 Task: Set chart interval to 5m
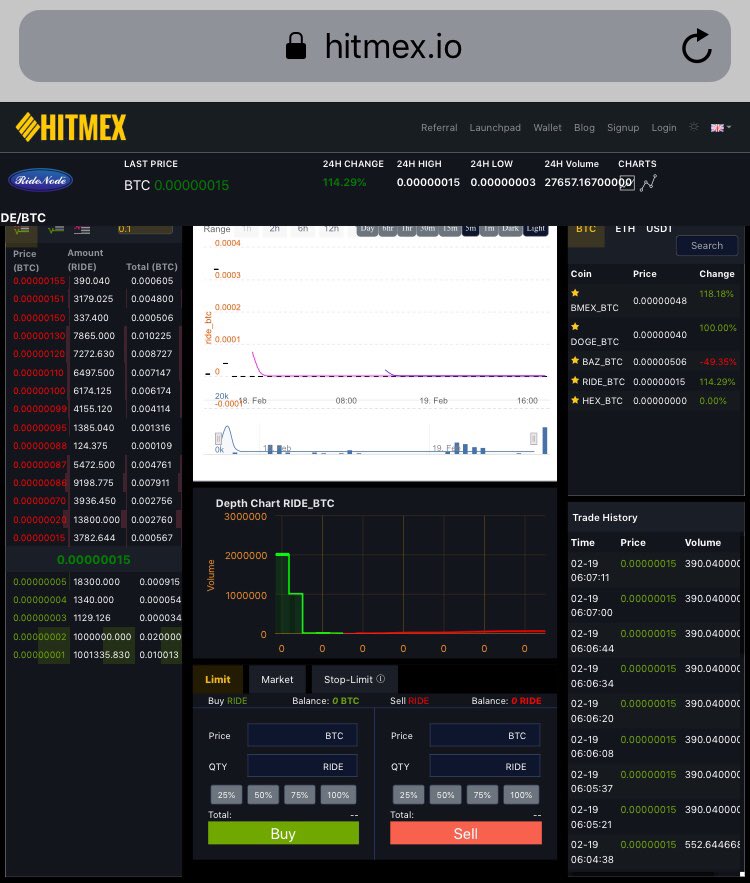click(471, 230)
